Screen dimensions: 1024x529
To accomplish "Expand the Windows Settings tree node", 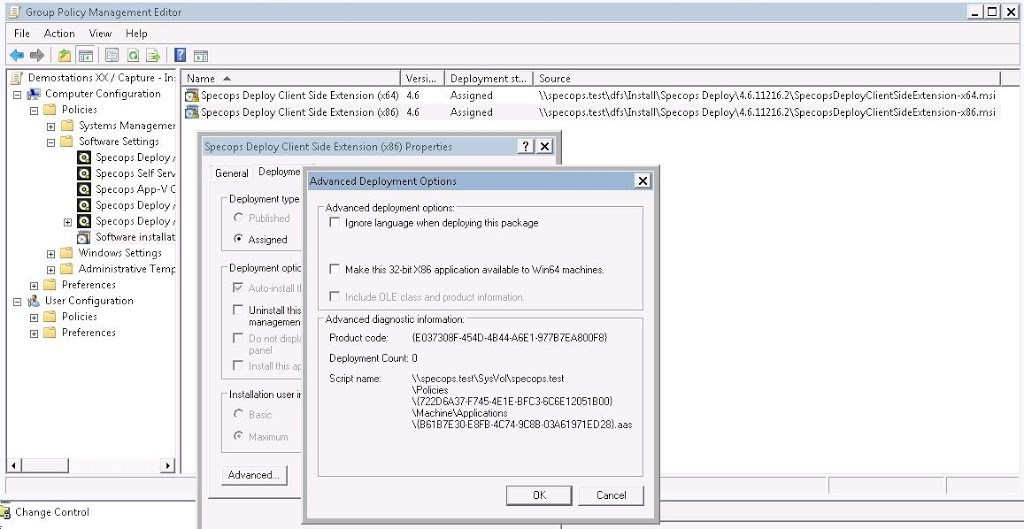I will [51, 253].
